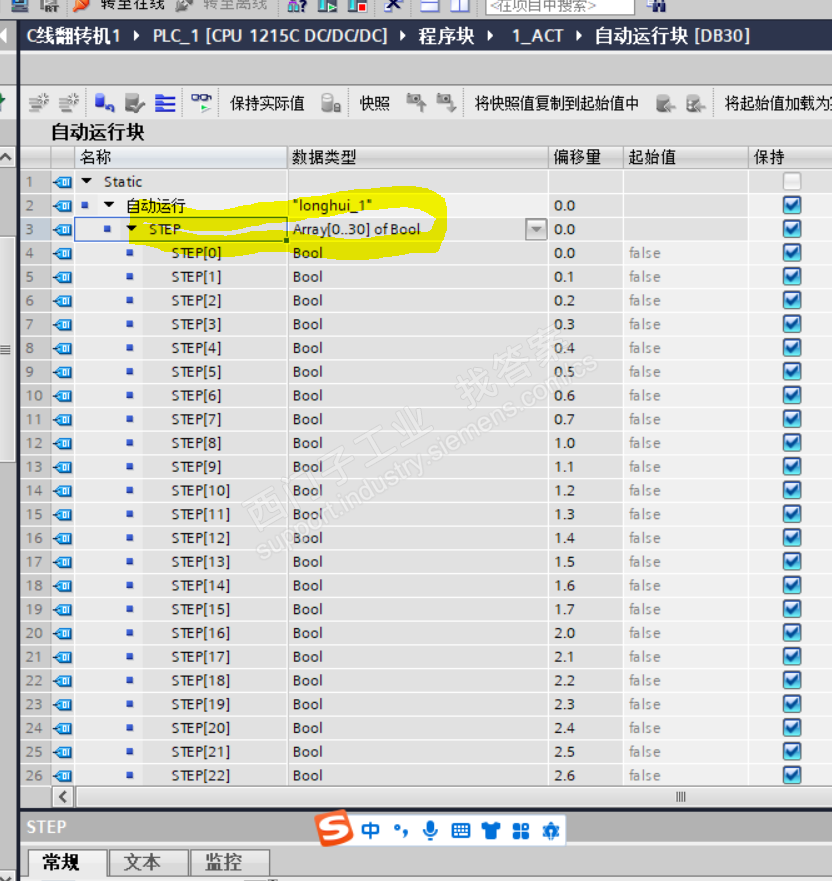This screenshot has height=881, width=832.
Task: Click the breadcrumb arrow after 1_ACT
Action: coord(579,36)
